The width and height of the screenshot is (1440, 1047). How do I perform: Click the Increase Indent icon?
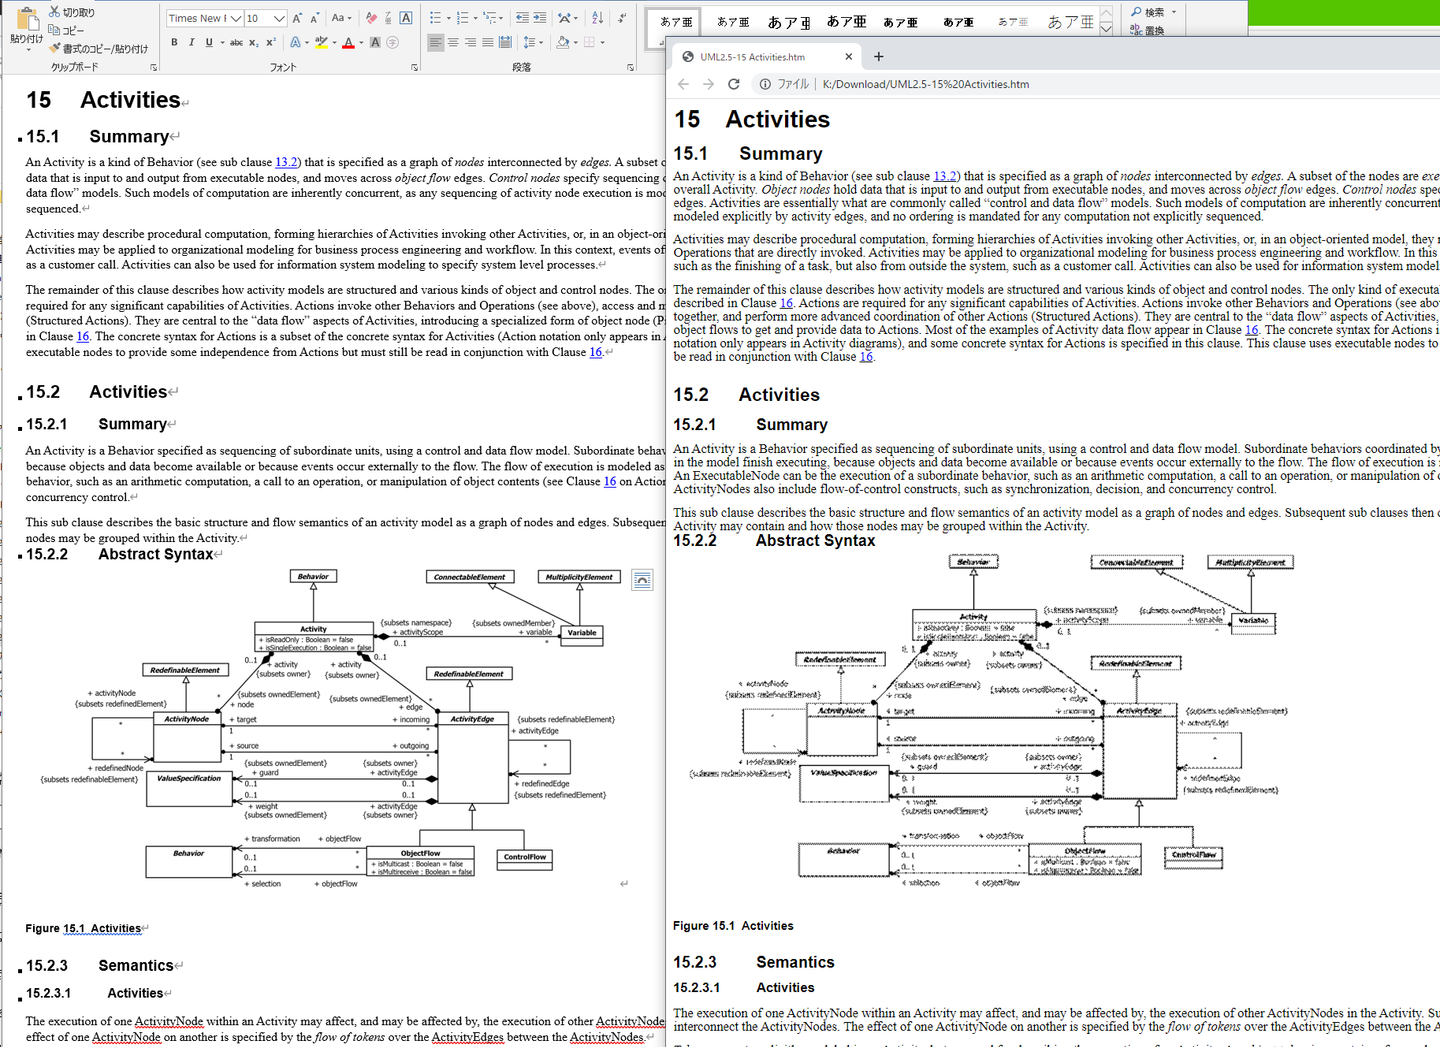540,18
